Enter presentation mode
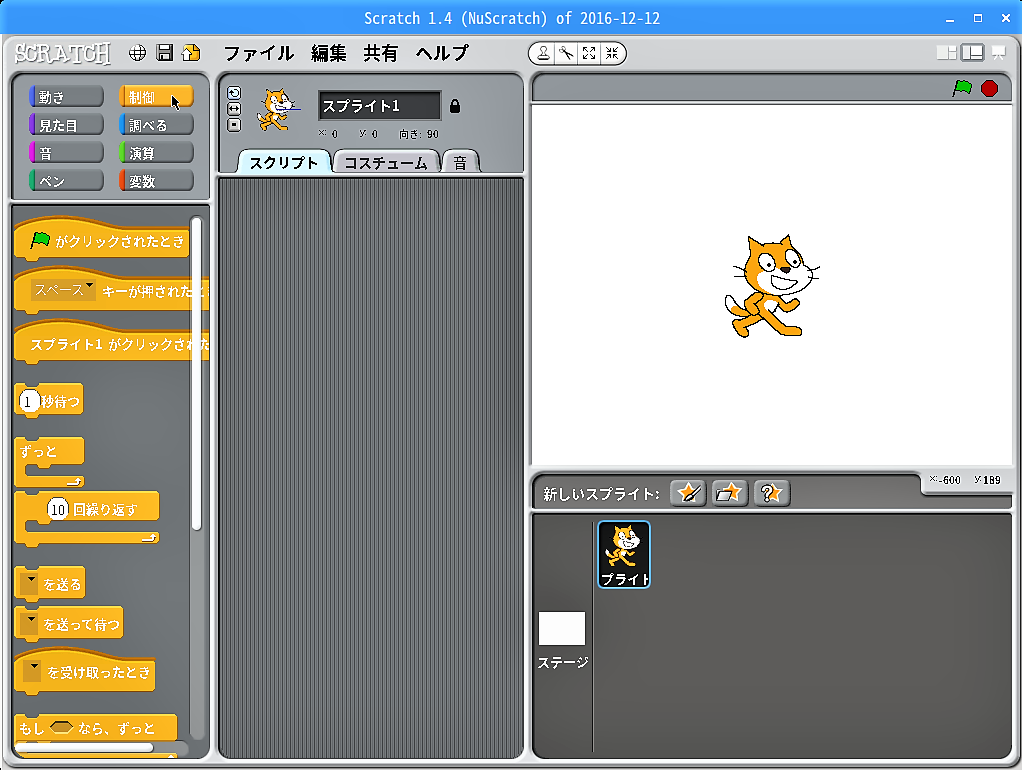 click(999, 53)
